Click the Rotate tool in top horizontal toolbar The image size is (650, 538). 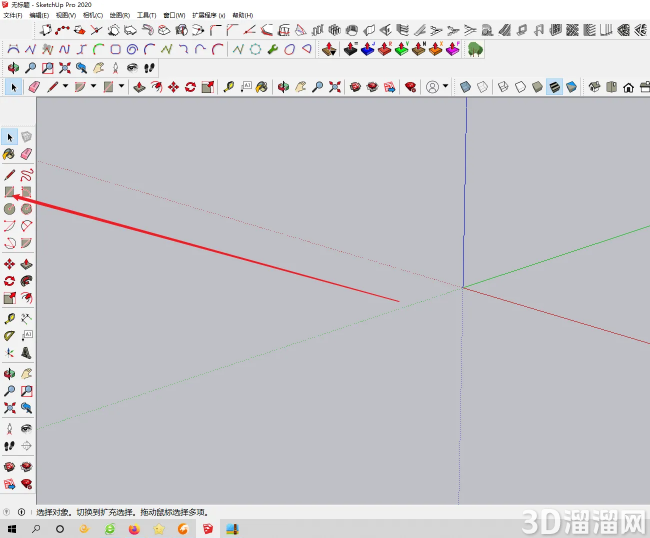click(190, 87)
